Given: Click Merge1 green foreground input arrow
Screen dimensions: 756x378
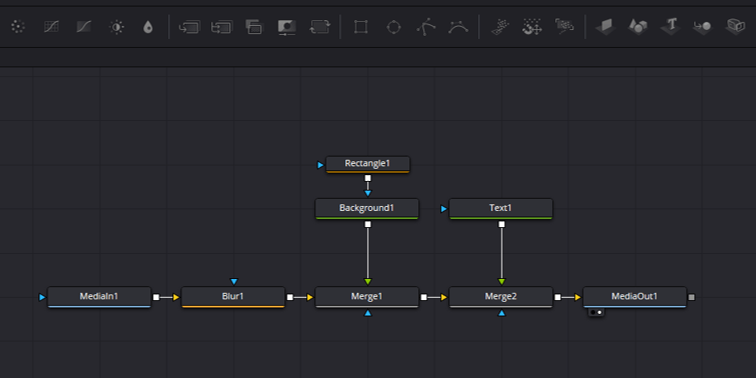Looking at the screenshot, I should [x=368, y=282].
